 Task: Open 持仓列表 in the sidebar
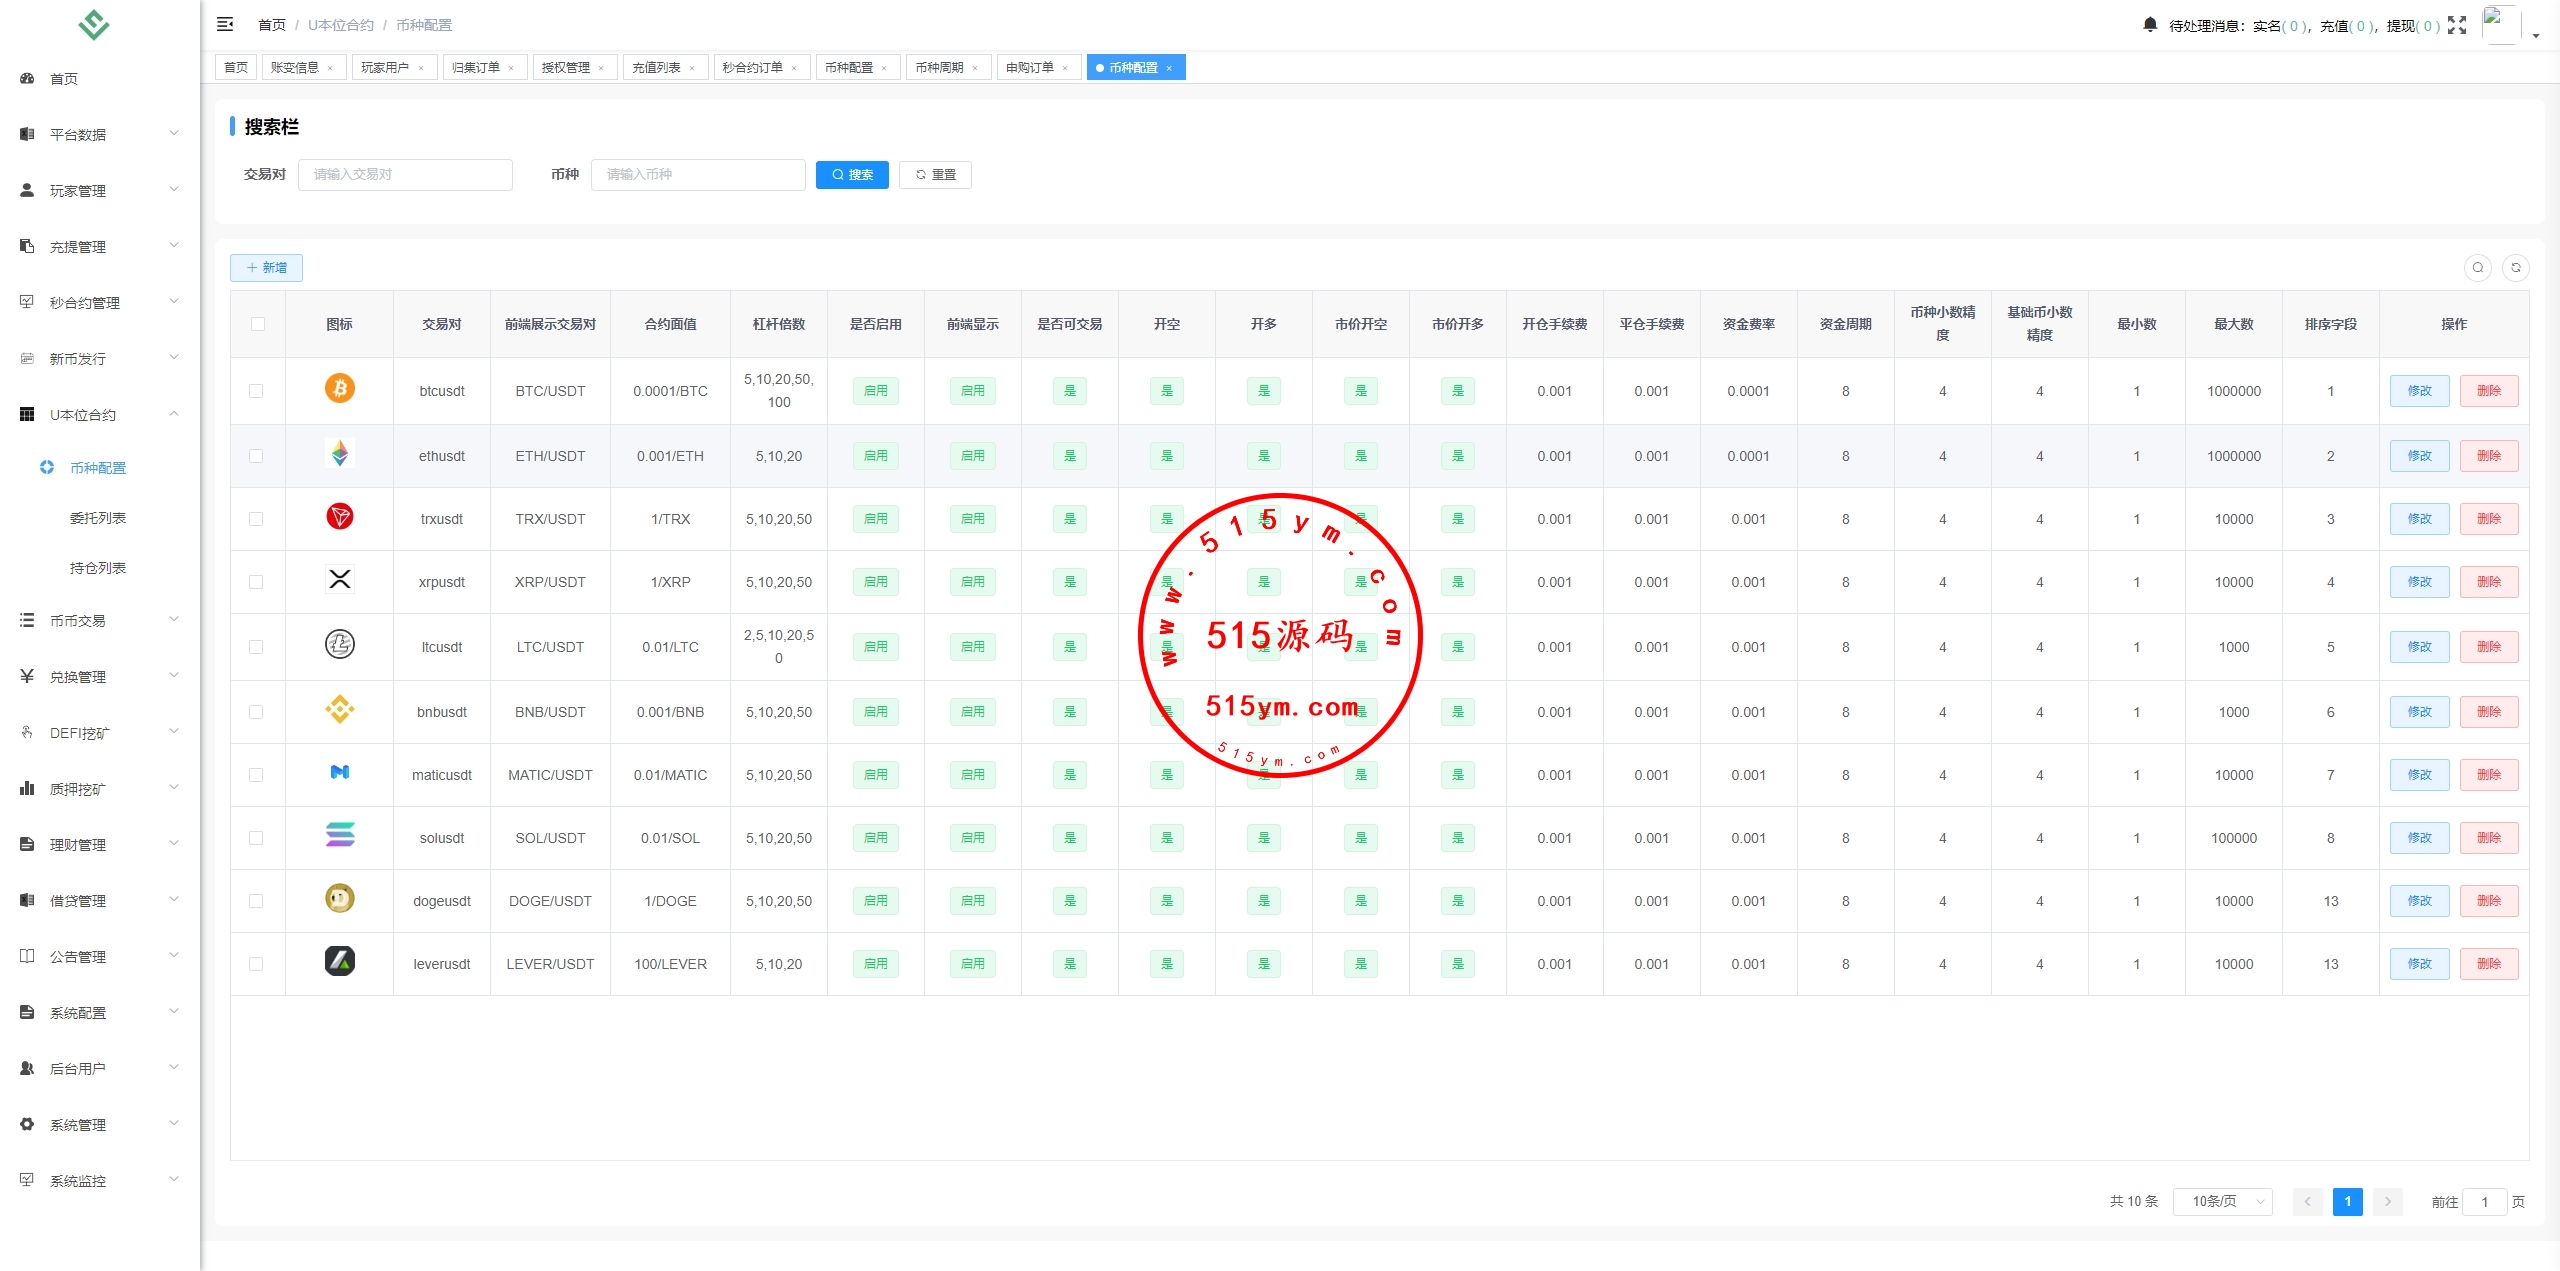(x=98, y=568)
